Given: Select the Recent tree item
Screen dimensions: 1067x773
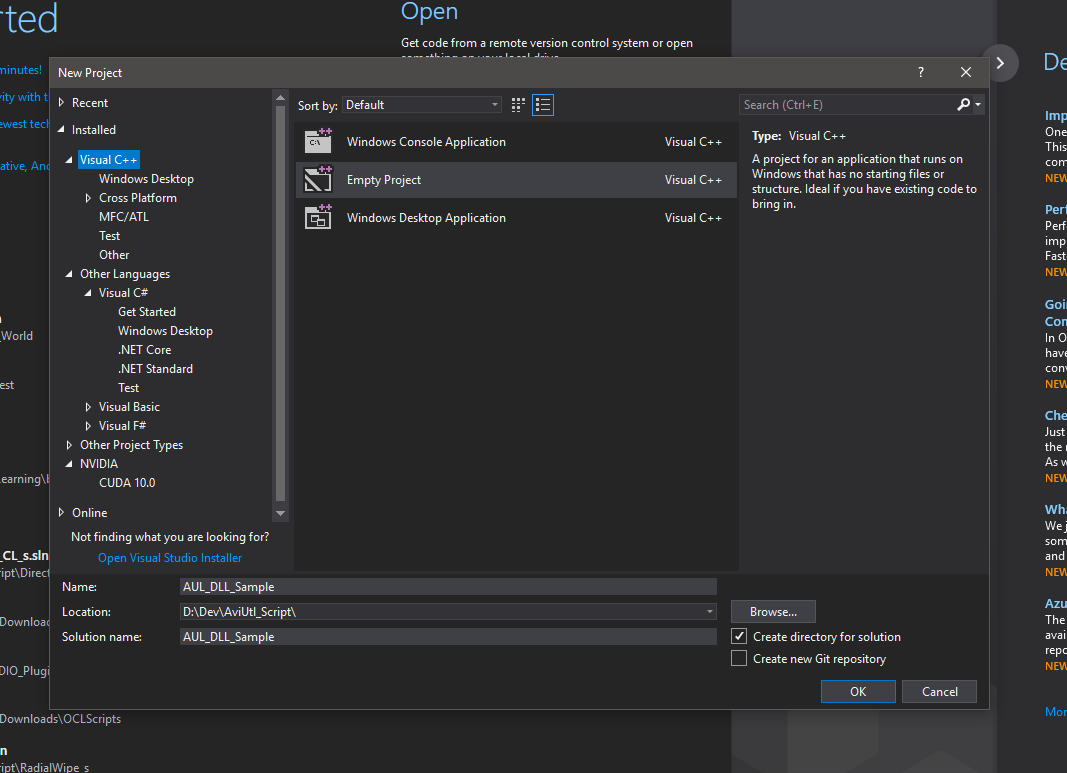Looking at the screenshot, I should pos(89,102).
